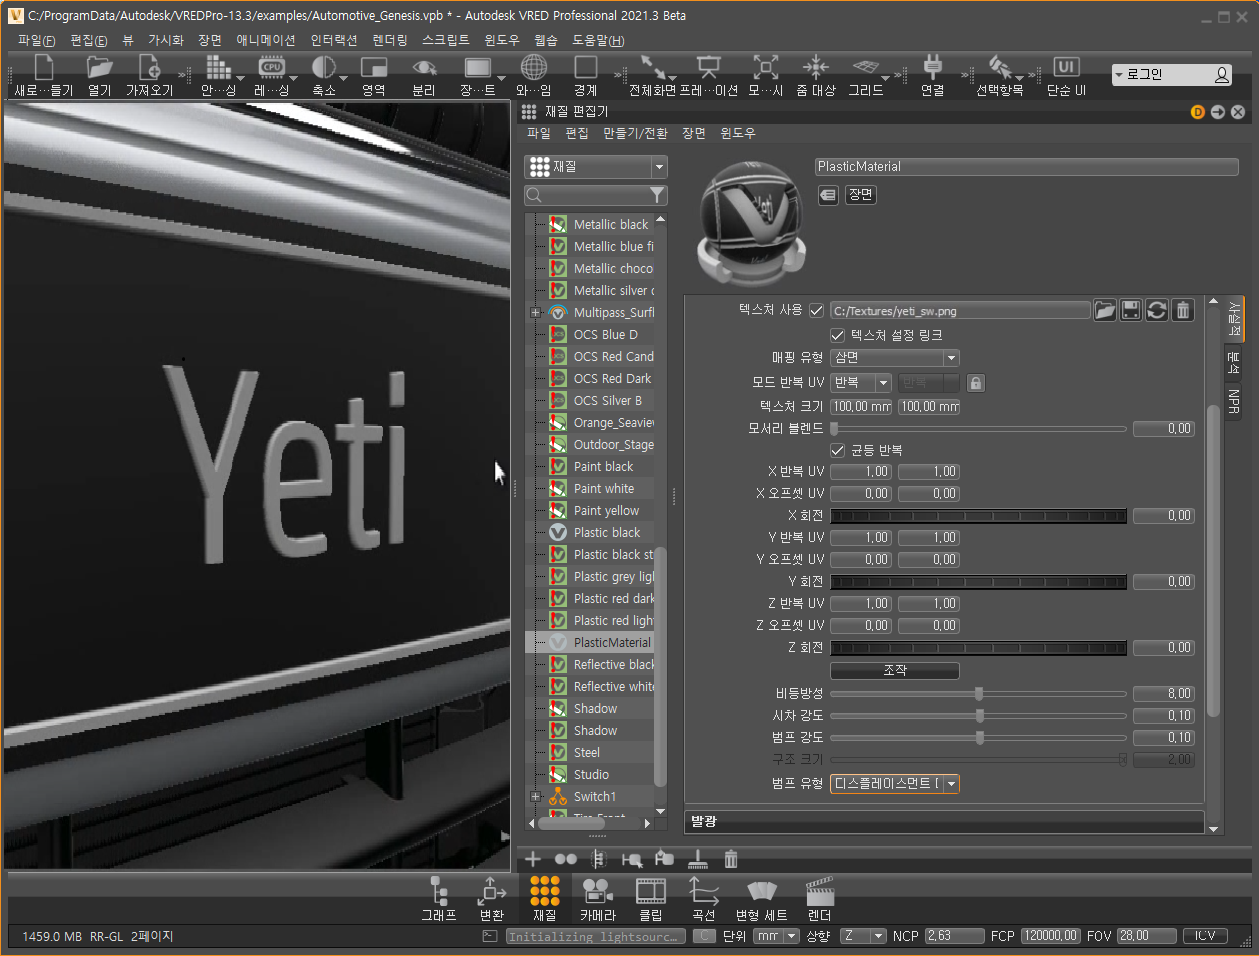Viewport: 1259px width, 956px height.
Task: Adjust the 비등방성 slider
Action: click(x=979, y=693)
